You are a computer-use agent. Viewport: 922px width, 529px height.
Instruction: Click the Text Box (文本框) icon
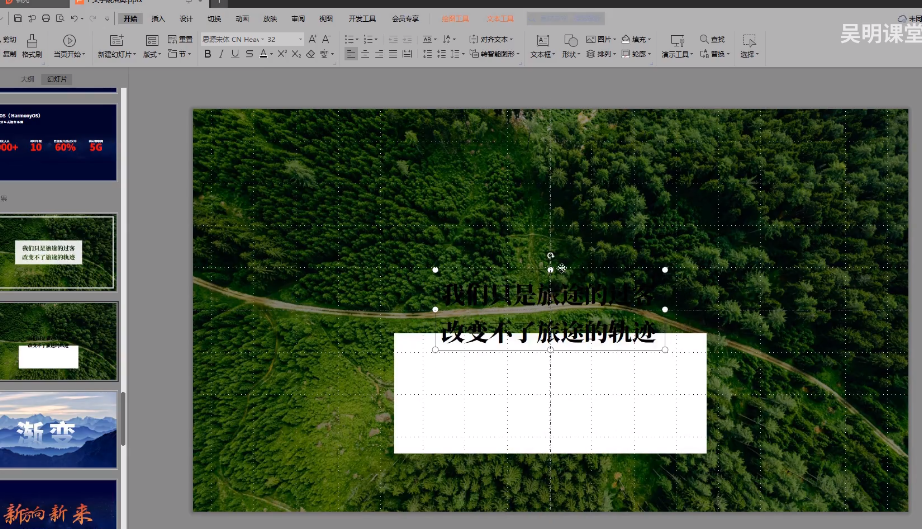tap(543, 41)
